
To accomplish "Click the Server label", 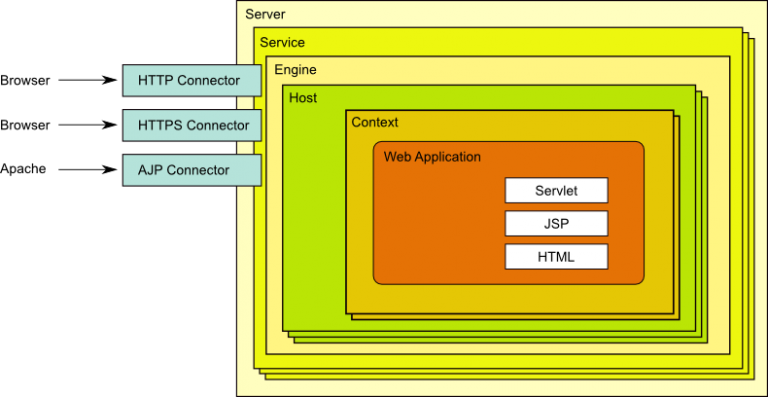I will coord(265,14).
